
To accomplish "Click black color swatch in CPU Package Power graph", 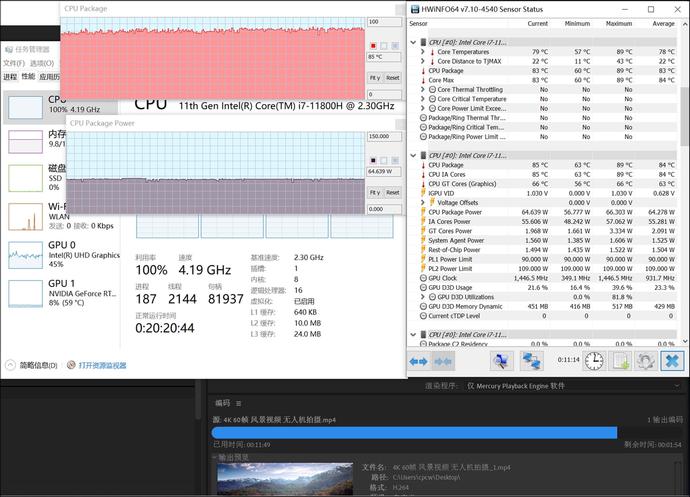I will (x=373, y=160).
